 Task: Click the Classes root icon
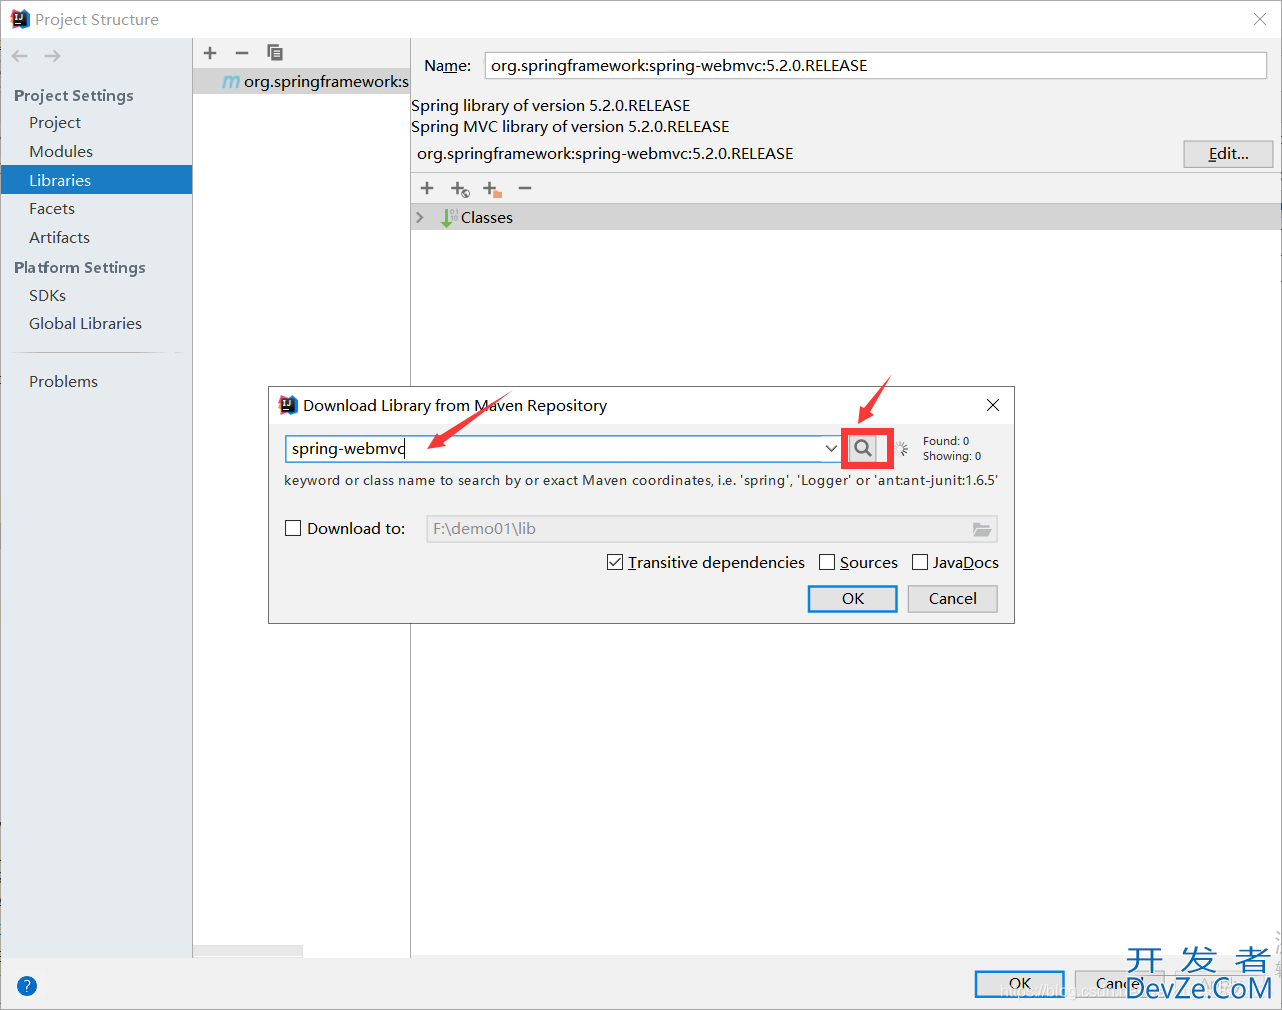tap(449, 217)
